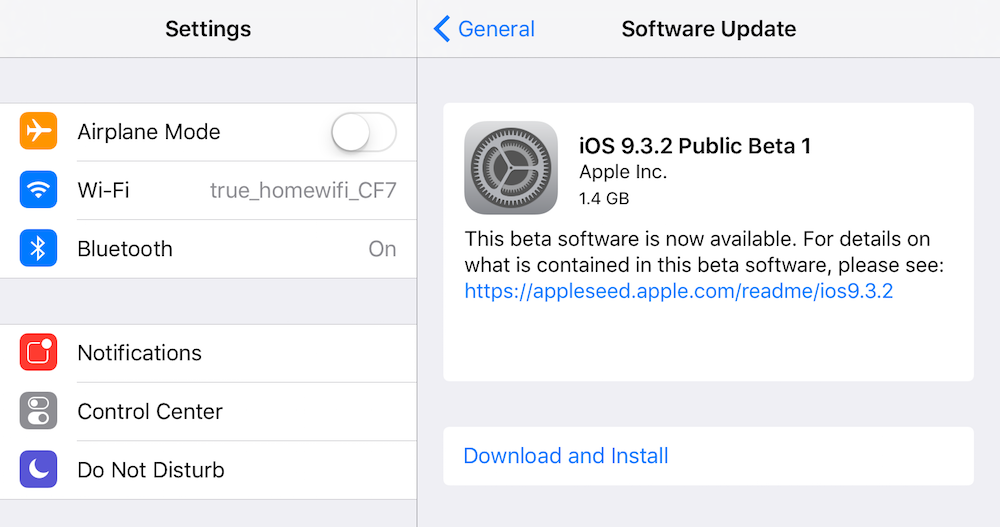
Task: Tap Download and Install
Action: pos(566,456)
